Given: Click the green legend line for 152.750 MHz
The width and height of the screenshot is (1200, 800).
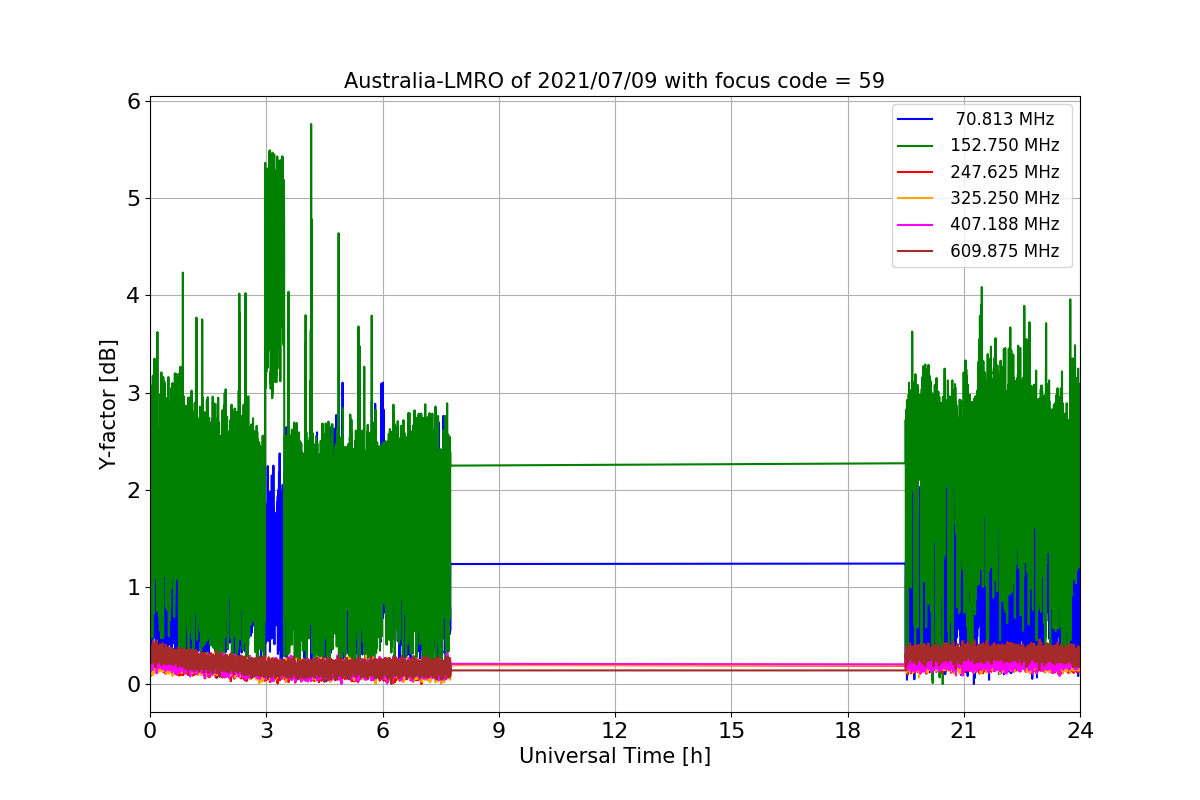Looking at the screenshot, I should tap(916, 146).
